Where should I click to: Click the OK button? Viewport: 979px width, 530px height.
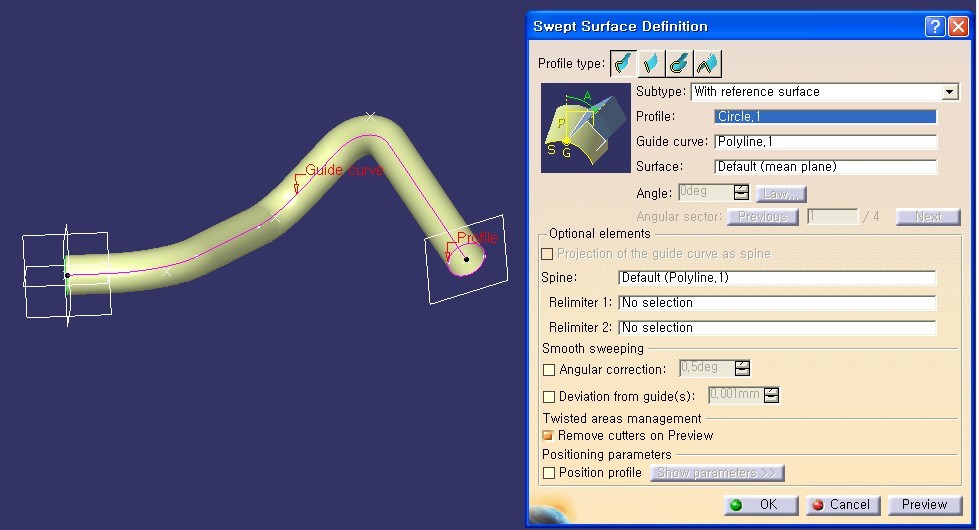[761, 505]
